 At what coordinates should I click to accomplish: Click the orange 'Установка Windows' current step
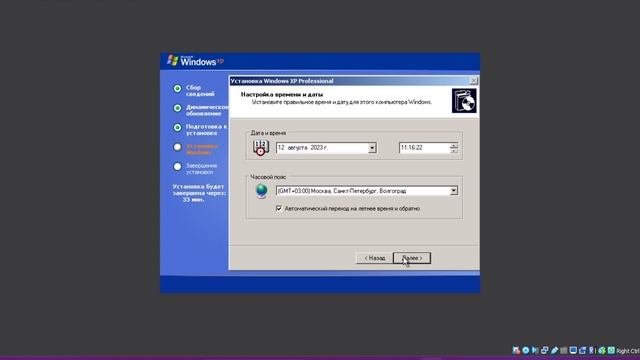(202, 149)
